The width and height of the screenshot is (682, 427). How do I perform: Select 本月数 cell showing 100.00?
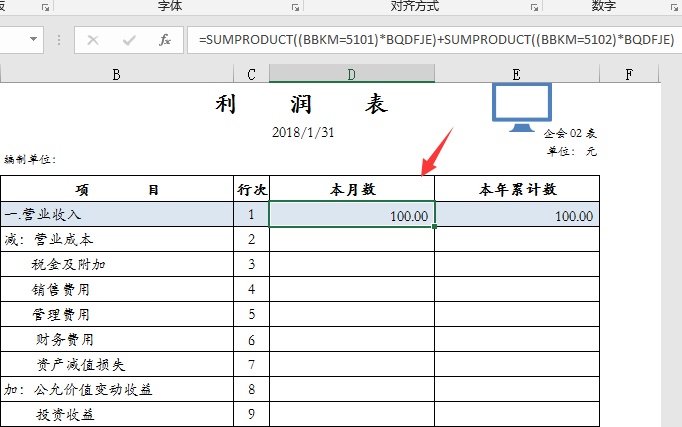352,214
